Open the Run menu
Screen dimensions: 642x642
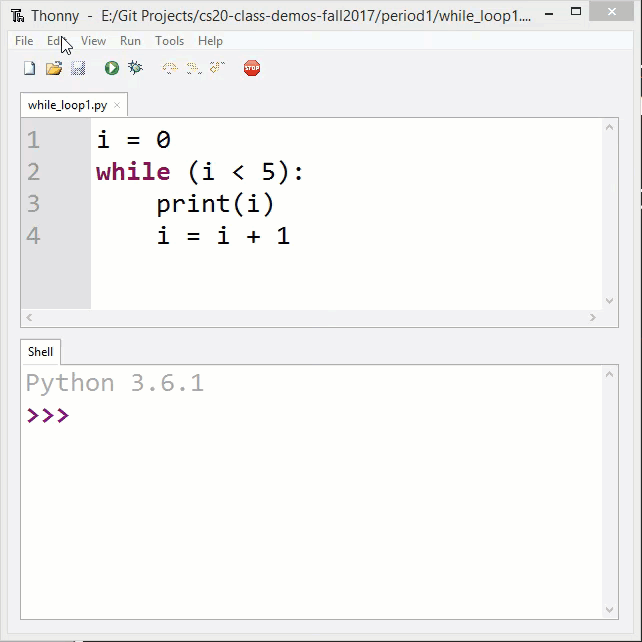[130, 41]
